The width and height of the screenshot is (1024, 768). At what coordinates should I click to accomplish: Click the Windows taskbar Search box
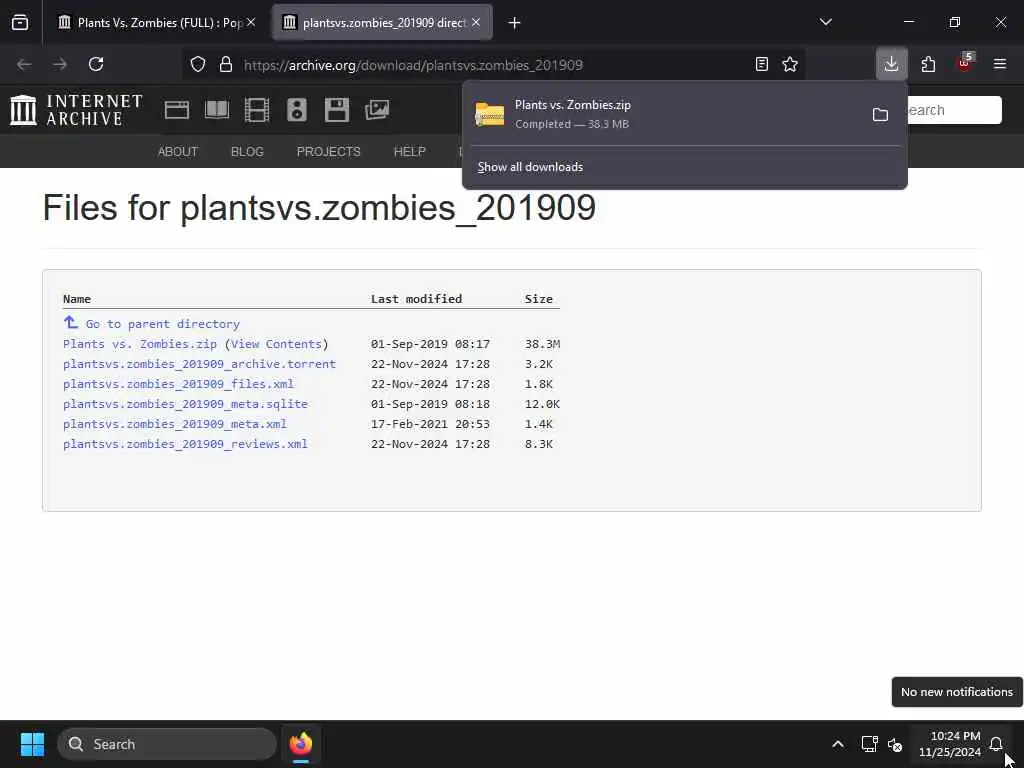tap(167, 744)
